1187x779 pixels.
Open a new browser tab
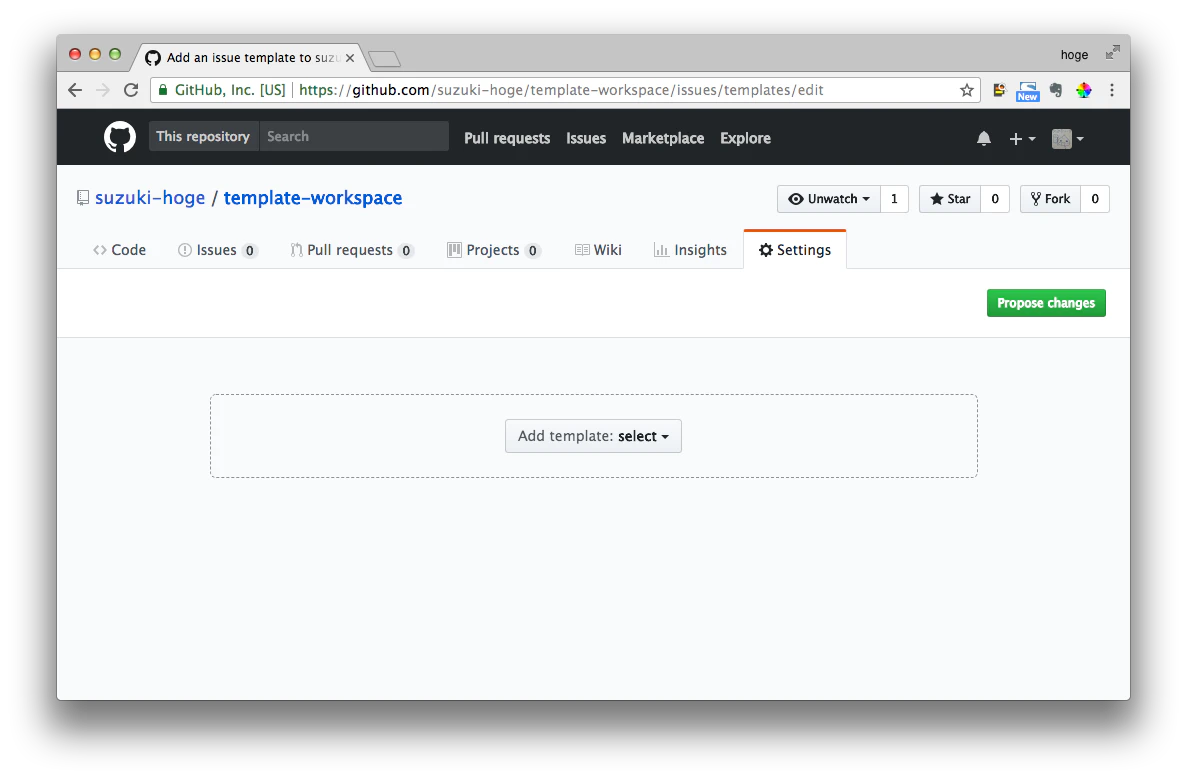(x=385, y=59)
